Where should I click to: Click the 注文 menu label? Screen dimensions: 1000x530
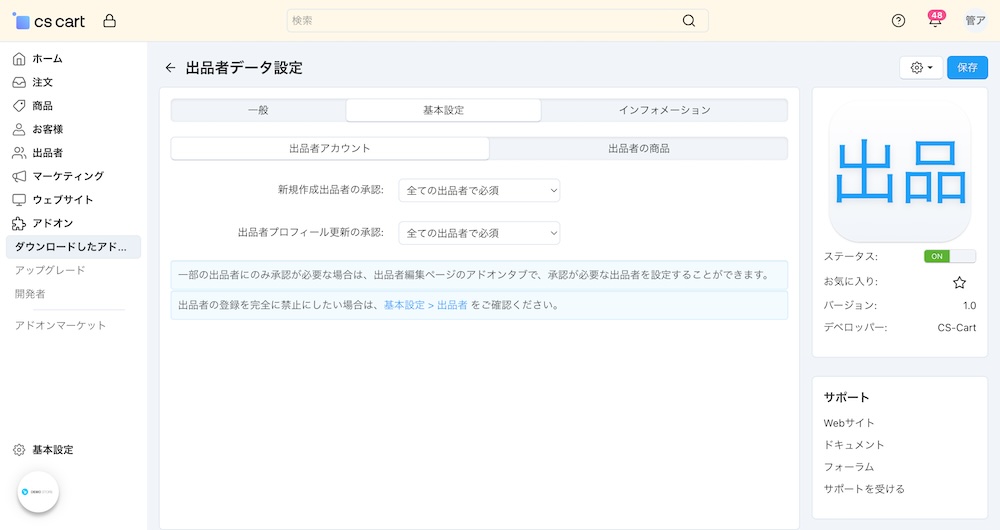tap(43, 82)
